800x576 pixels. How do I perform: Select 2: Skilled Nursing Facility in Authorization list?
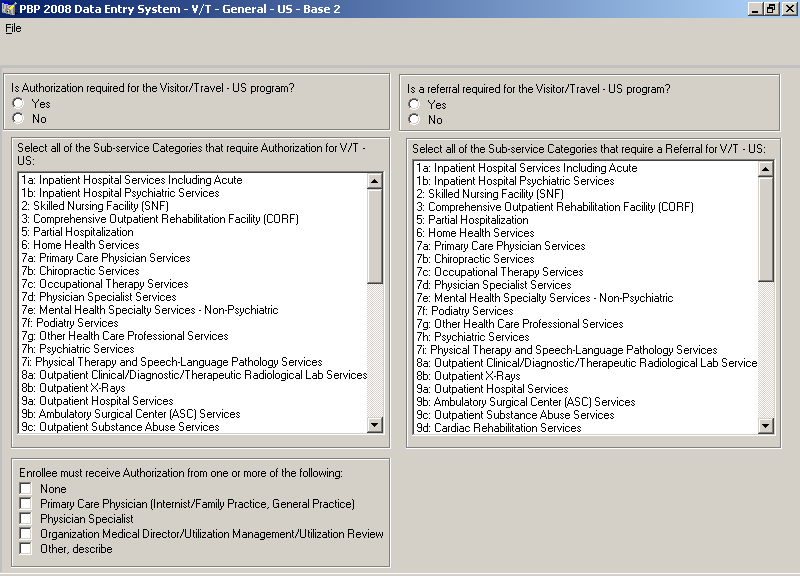193,206
